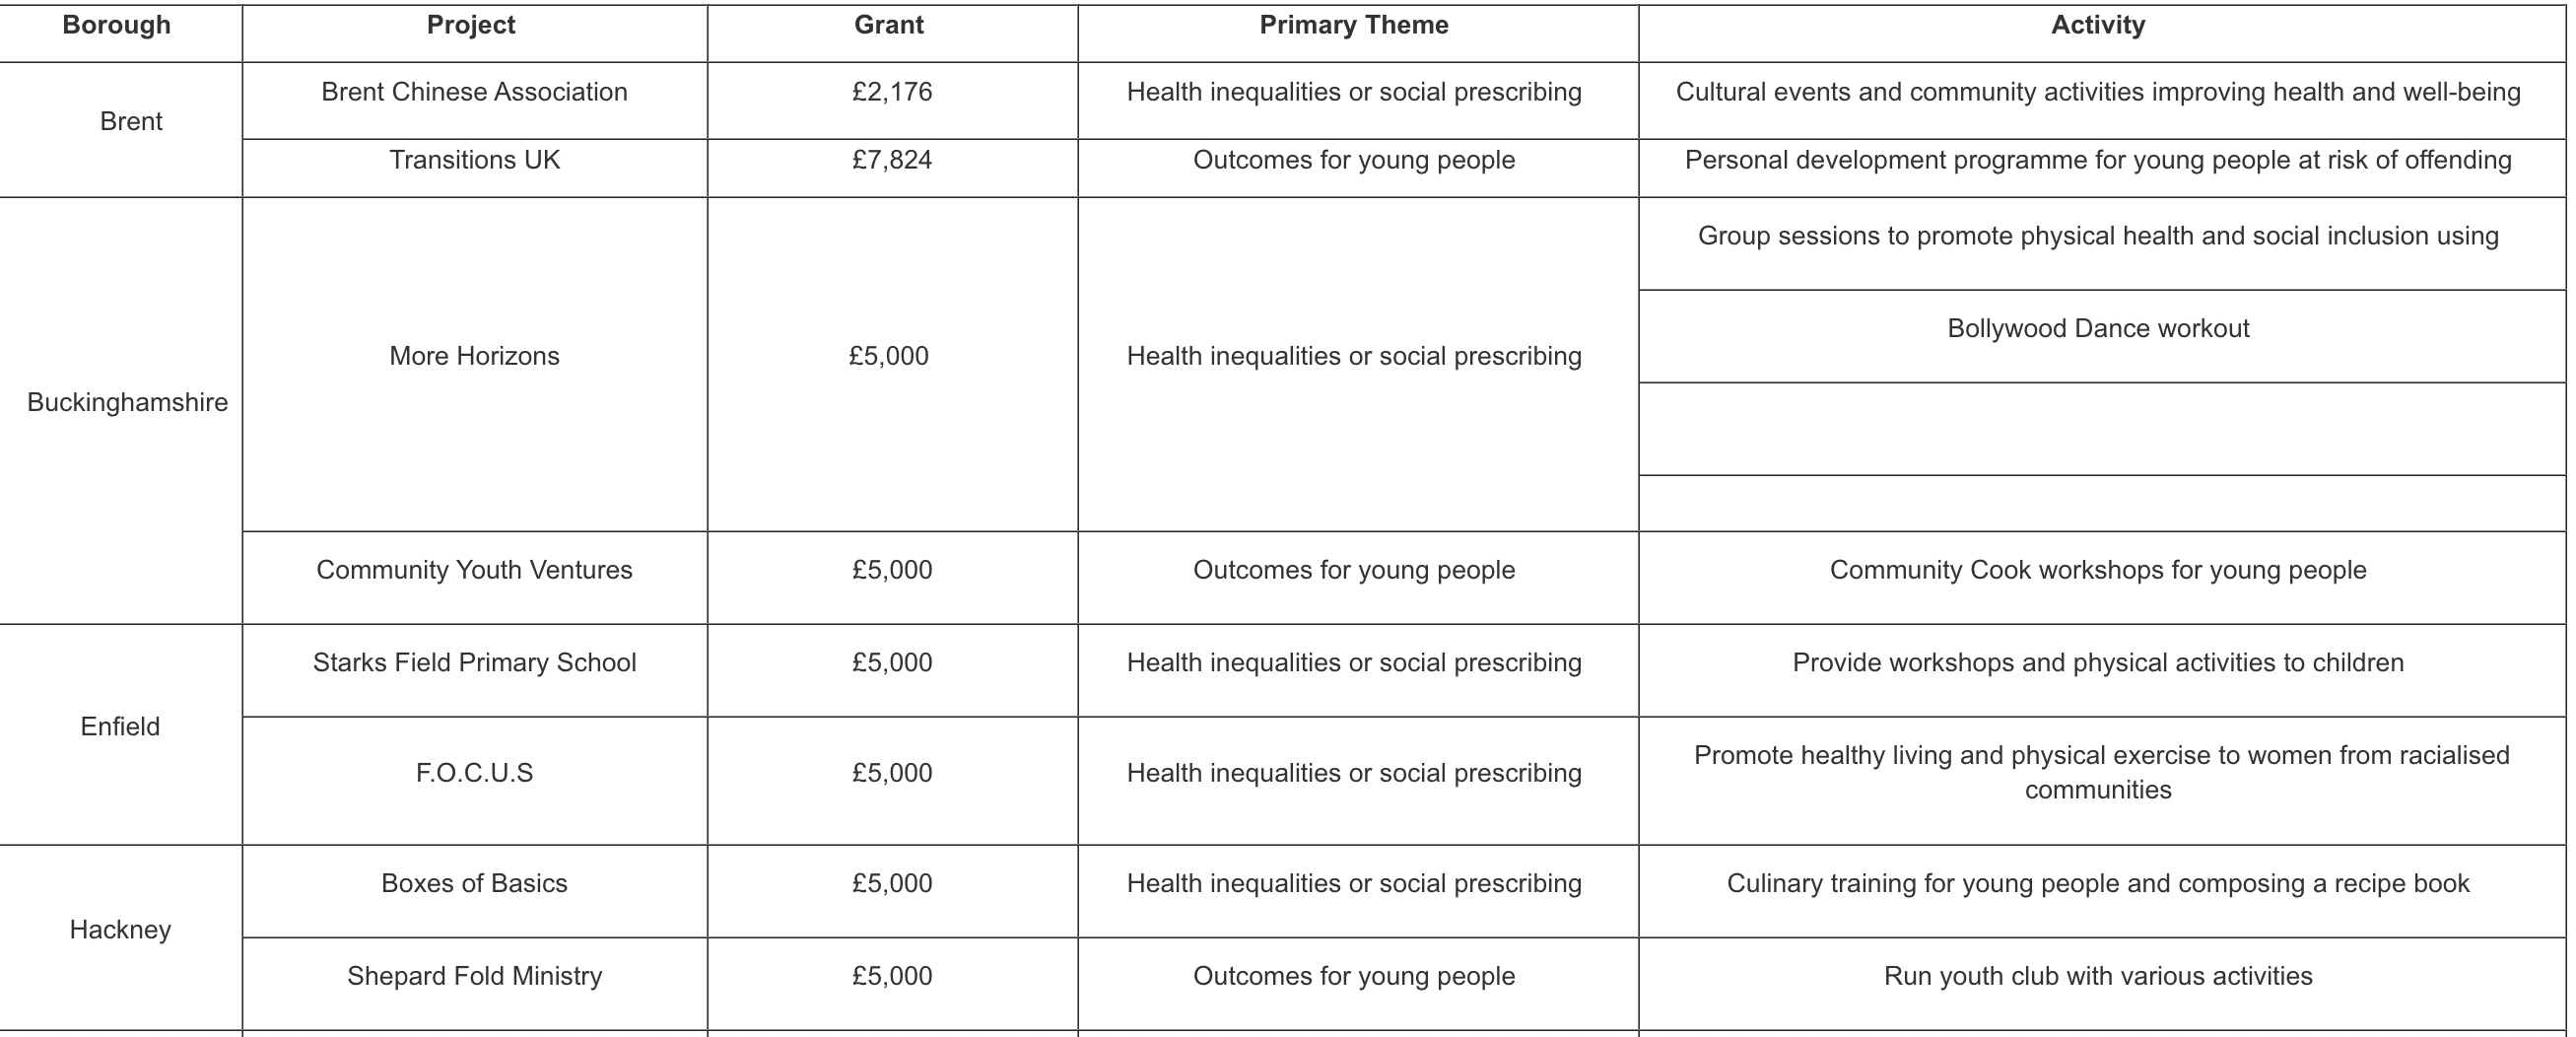Screen dimensions: 2576x1037
Task: Select the £7,824 grant amount
Action: [x=892, y=161]
